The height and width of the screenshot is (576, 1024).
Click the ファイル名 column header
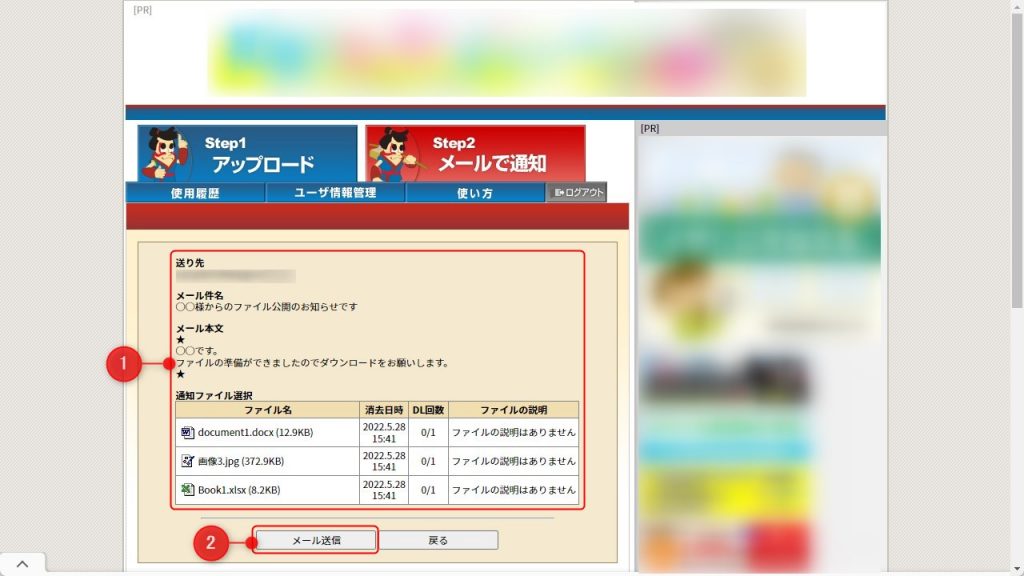(x=268, y=410)
